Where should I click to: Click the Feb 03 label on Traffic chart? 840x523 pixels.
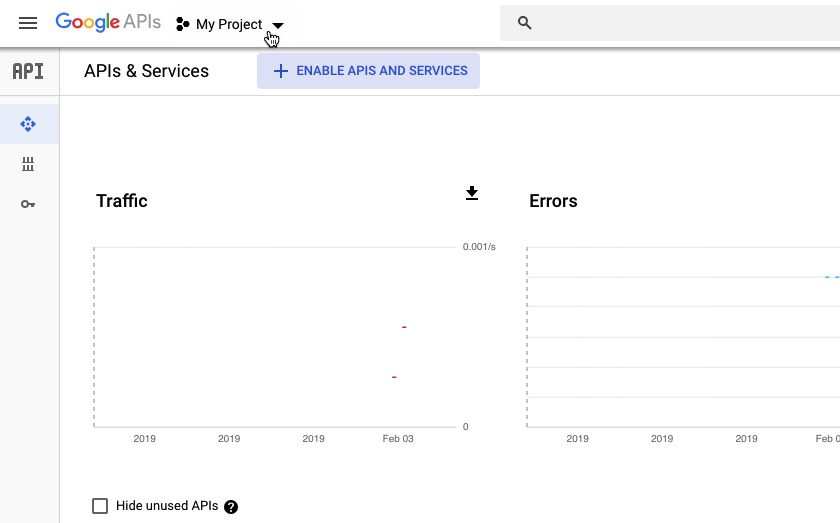coord(398,438)
